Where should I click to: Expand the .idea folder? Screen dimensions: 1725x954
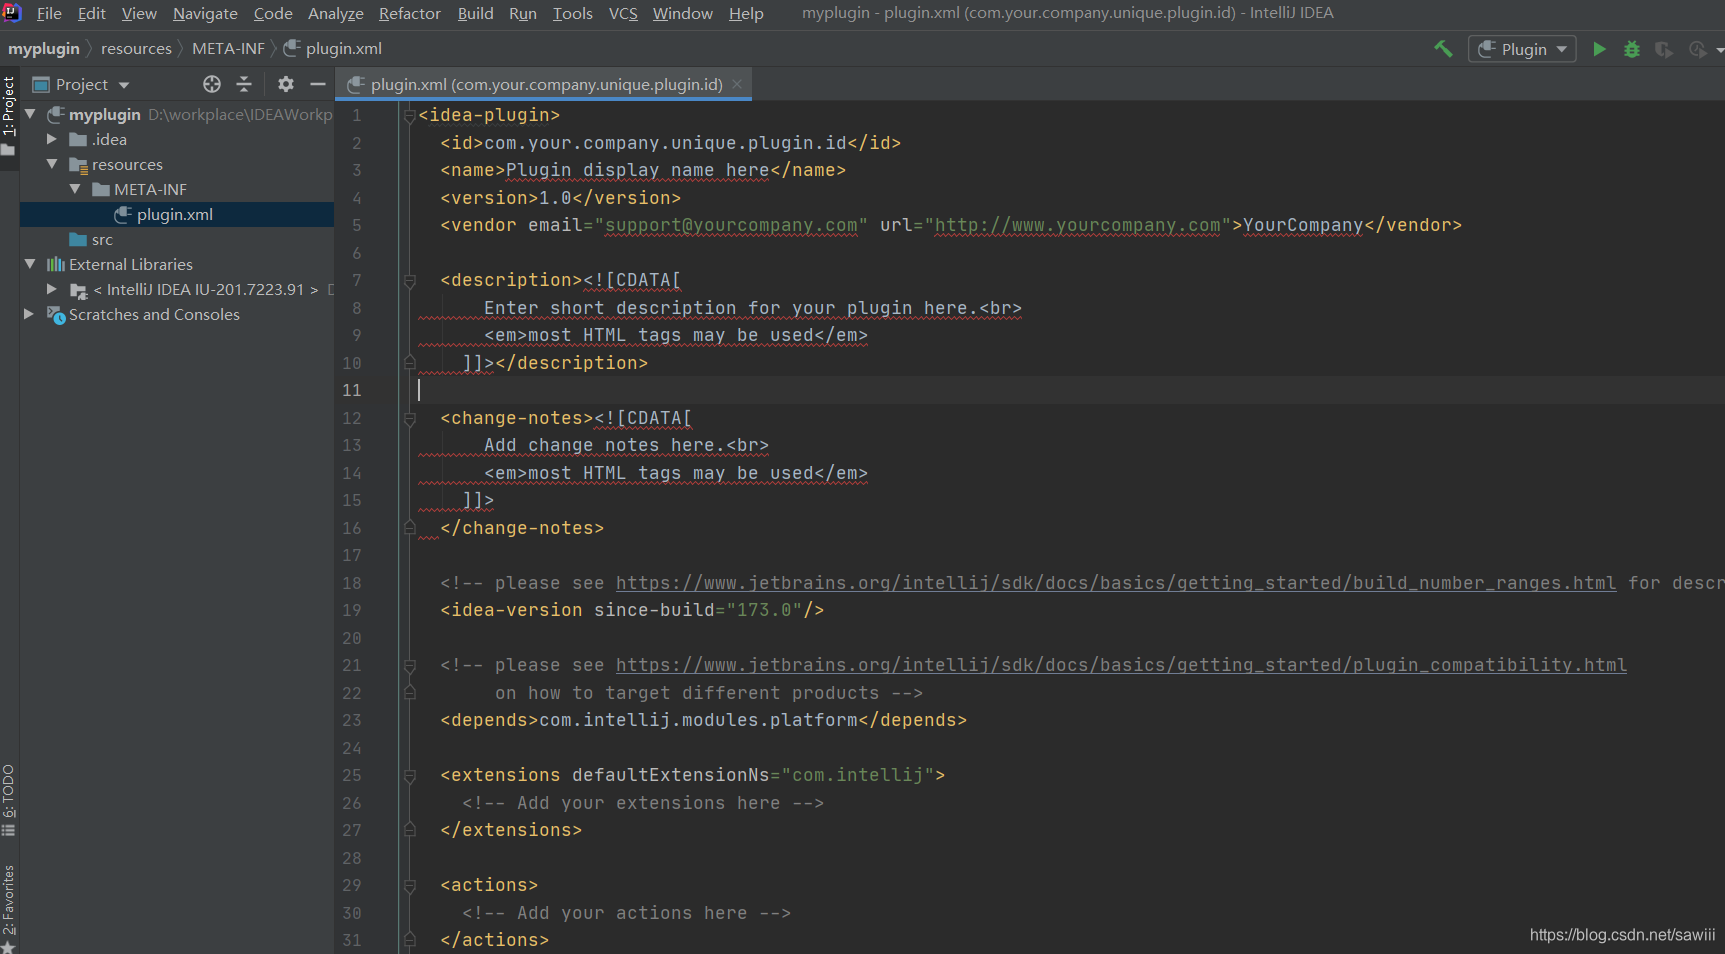coord(52,139)
